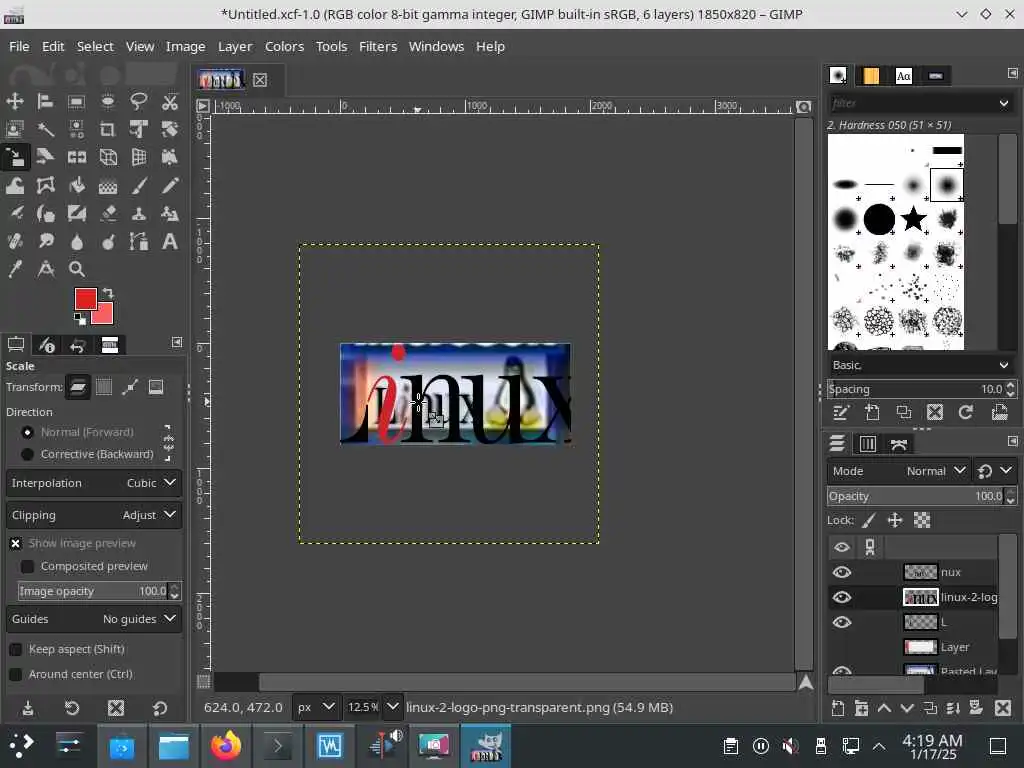Reset colors to default black and white
Viewport: 1024px width, 768px height.
coord(80,319)
